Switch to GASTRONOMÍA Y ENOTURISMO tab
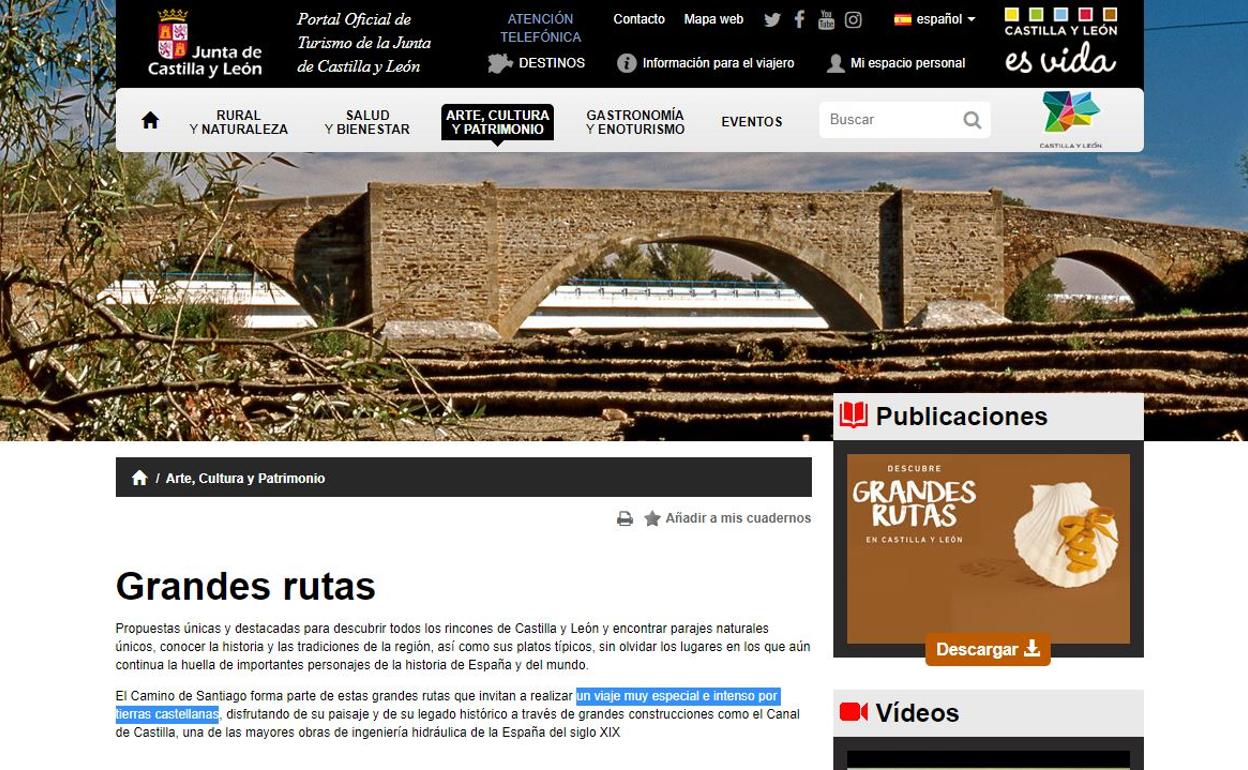The height and width of the screenshot is (770, 1248). coord(635,121)
